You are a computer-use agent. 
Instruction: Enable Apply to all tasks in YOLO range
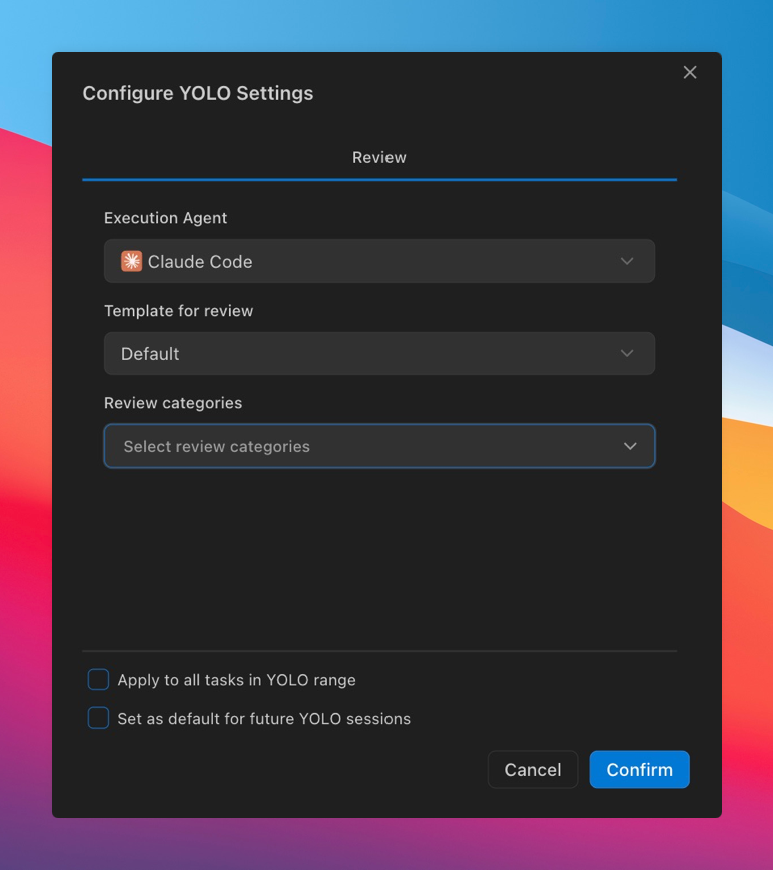(x=97, y=679)
